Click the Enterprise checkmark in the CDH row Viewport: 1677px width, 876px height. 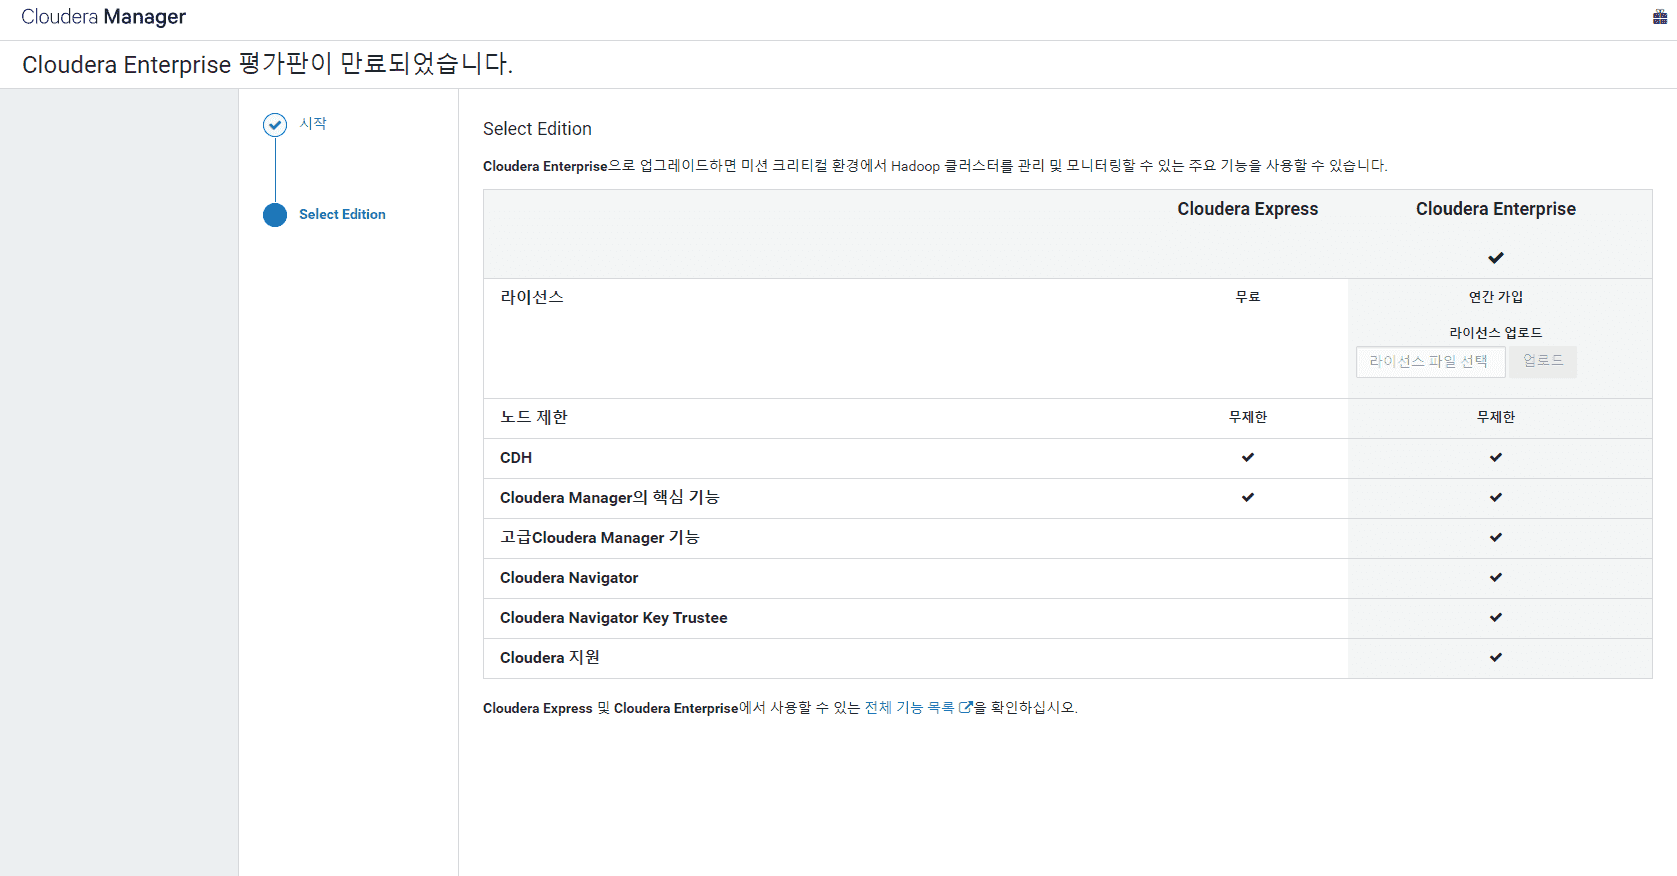click(x=1496, y=457)
